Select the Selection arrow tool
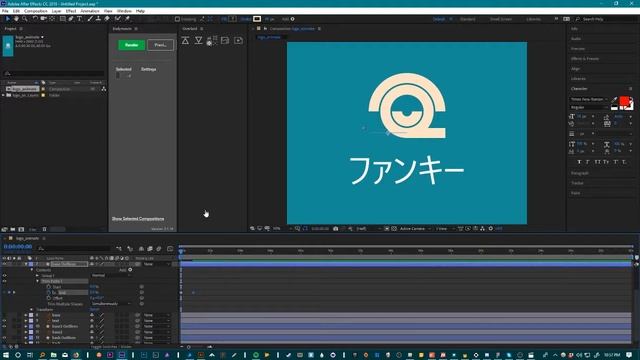640x360 pixels. (x=7, y=19)
